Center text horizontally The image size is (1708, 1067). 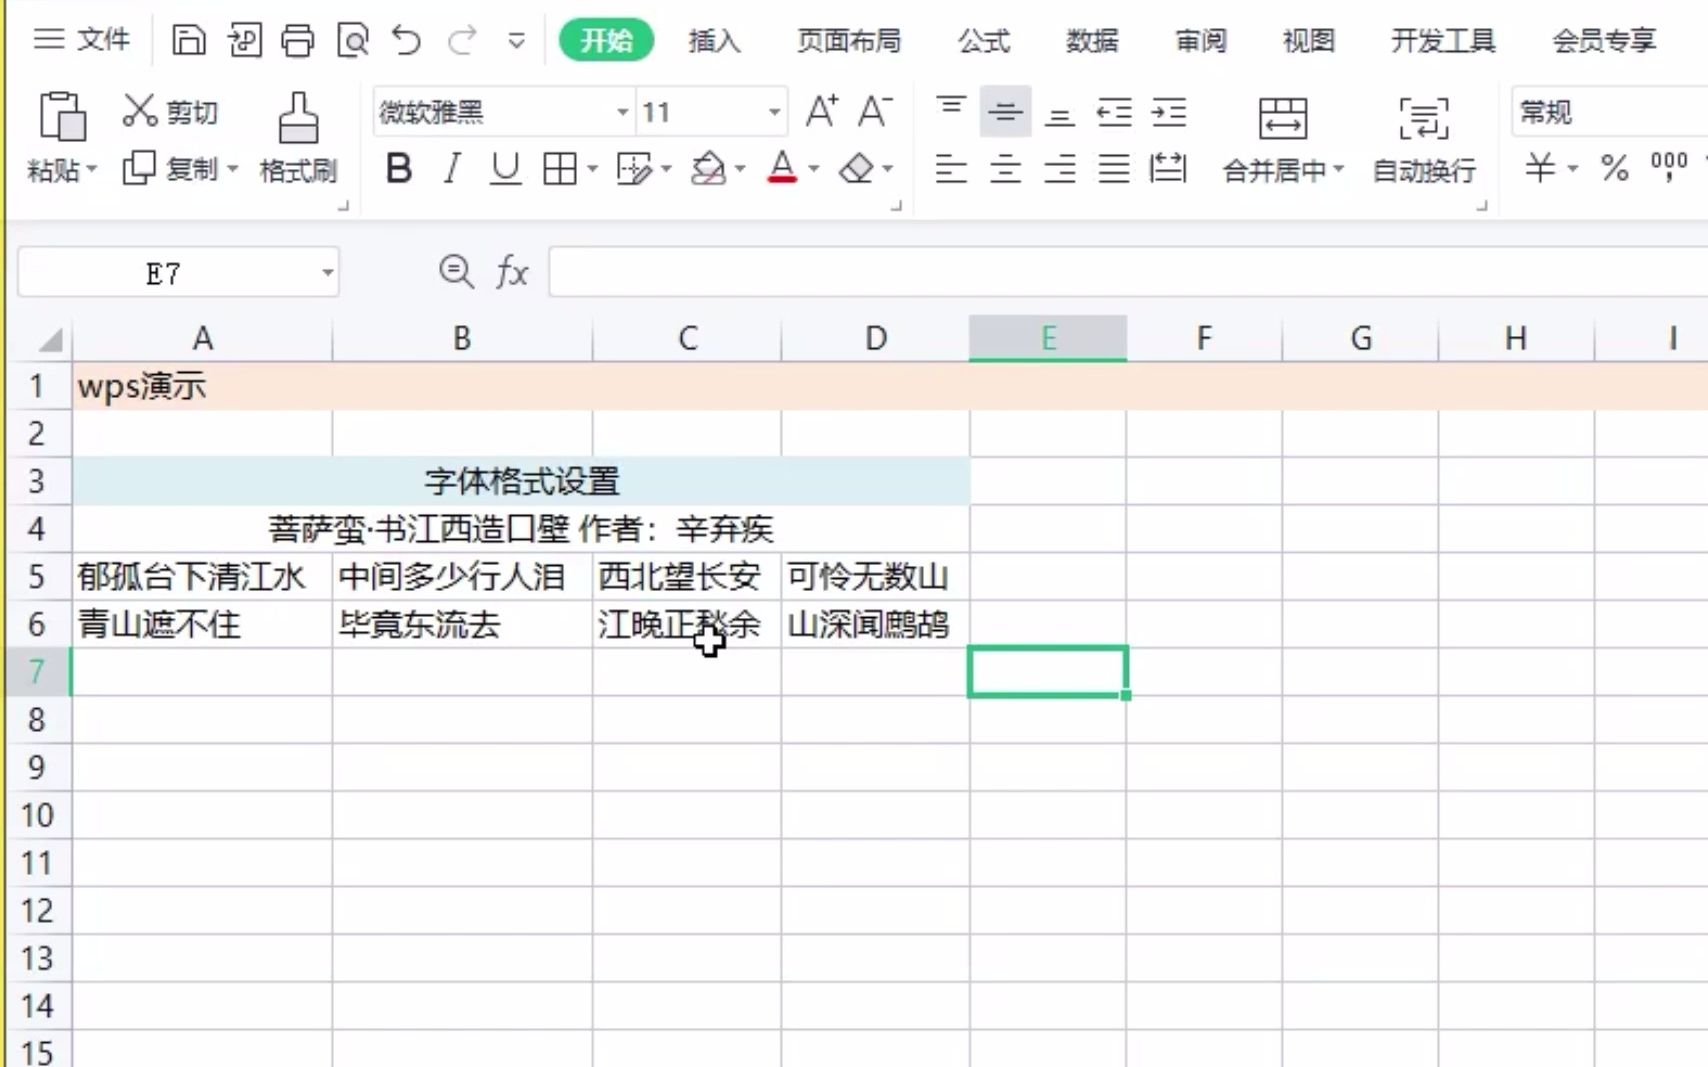[1005, 168]
